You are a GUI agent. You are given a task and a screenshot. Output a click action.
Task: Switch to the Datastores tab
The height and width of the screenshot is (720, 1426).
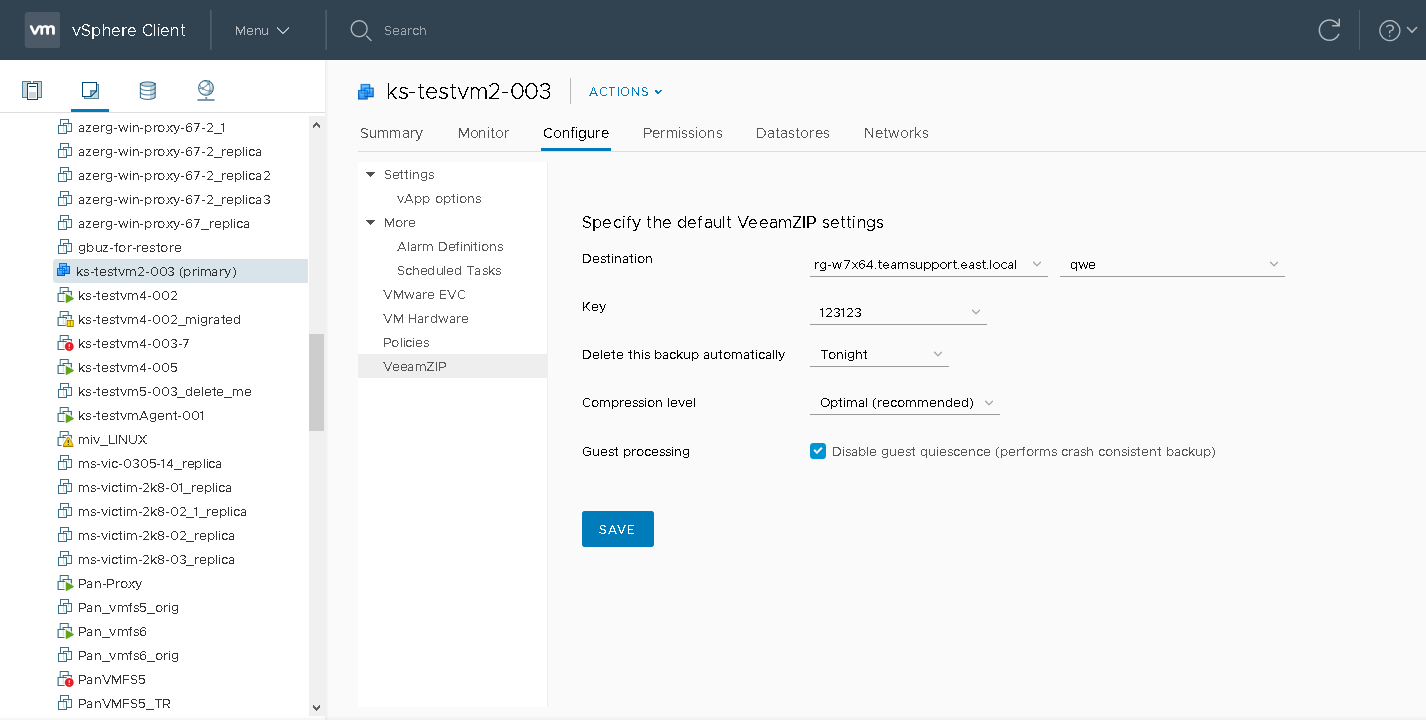793,133
